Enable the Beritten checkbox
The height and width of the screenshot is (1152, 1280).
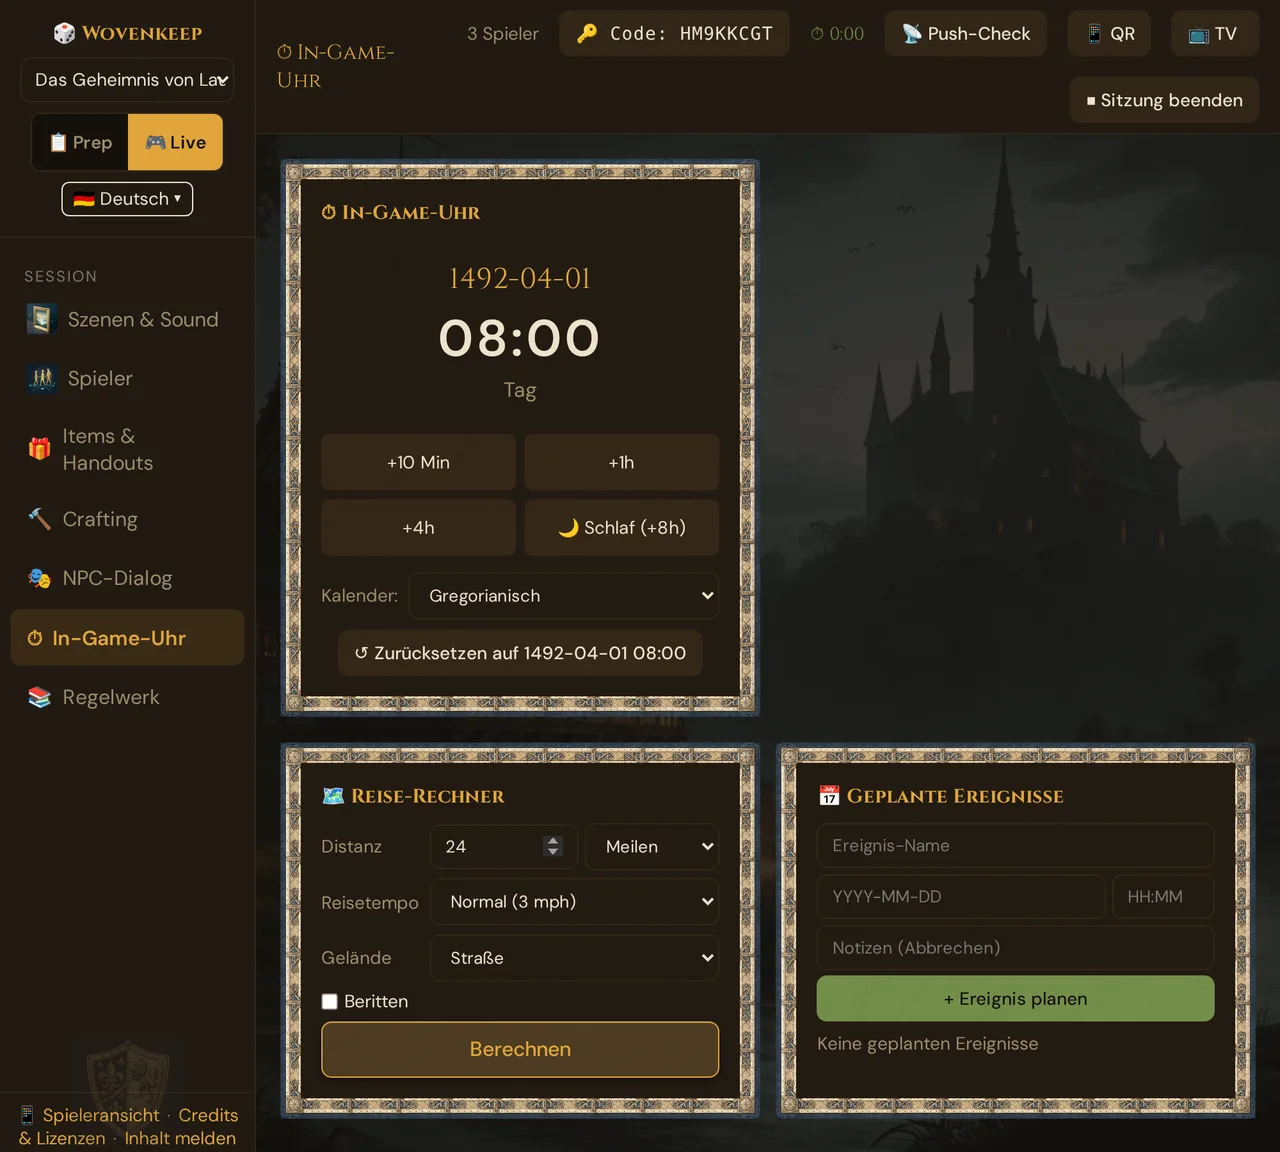[x=329, y=1002]
